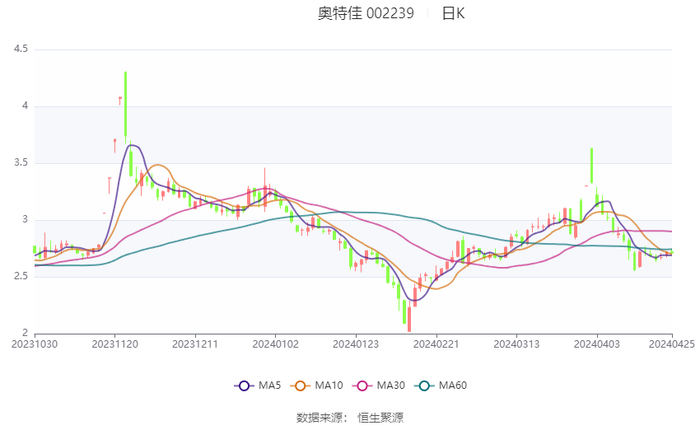Select the 20240102 date on the axis
This screenshot has height=426, width=700.
(x=276, y=343)
